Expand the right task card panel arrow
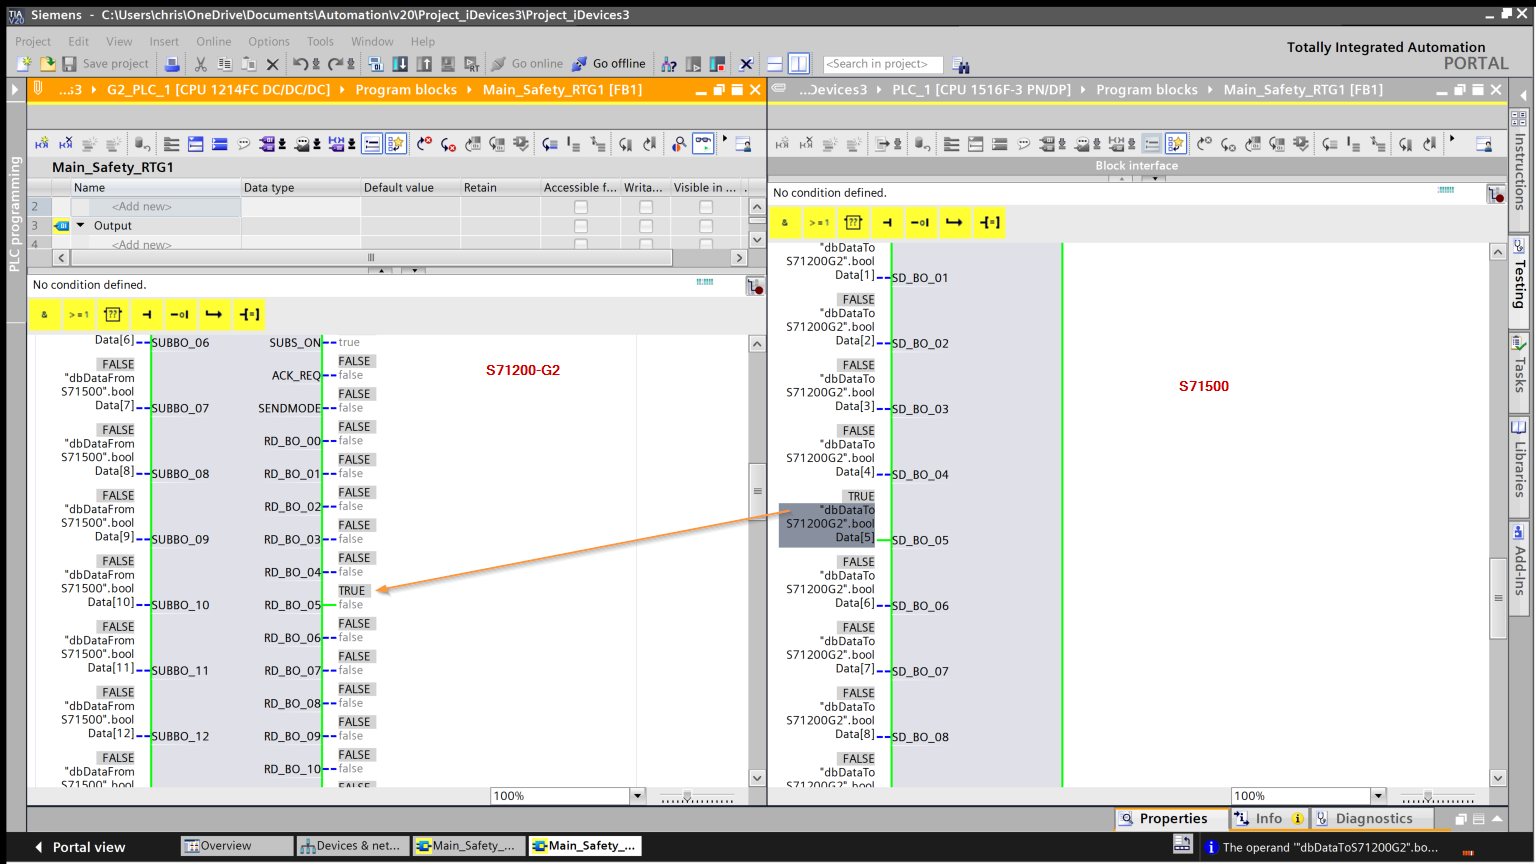Image resolution: width=1536 pixels, height=864 pixels. (1523, 95)
